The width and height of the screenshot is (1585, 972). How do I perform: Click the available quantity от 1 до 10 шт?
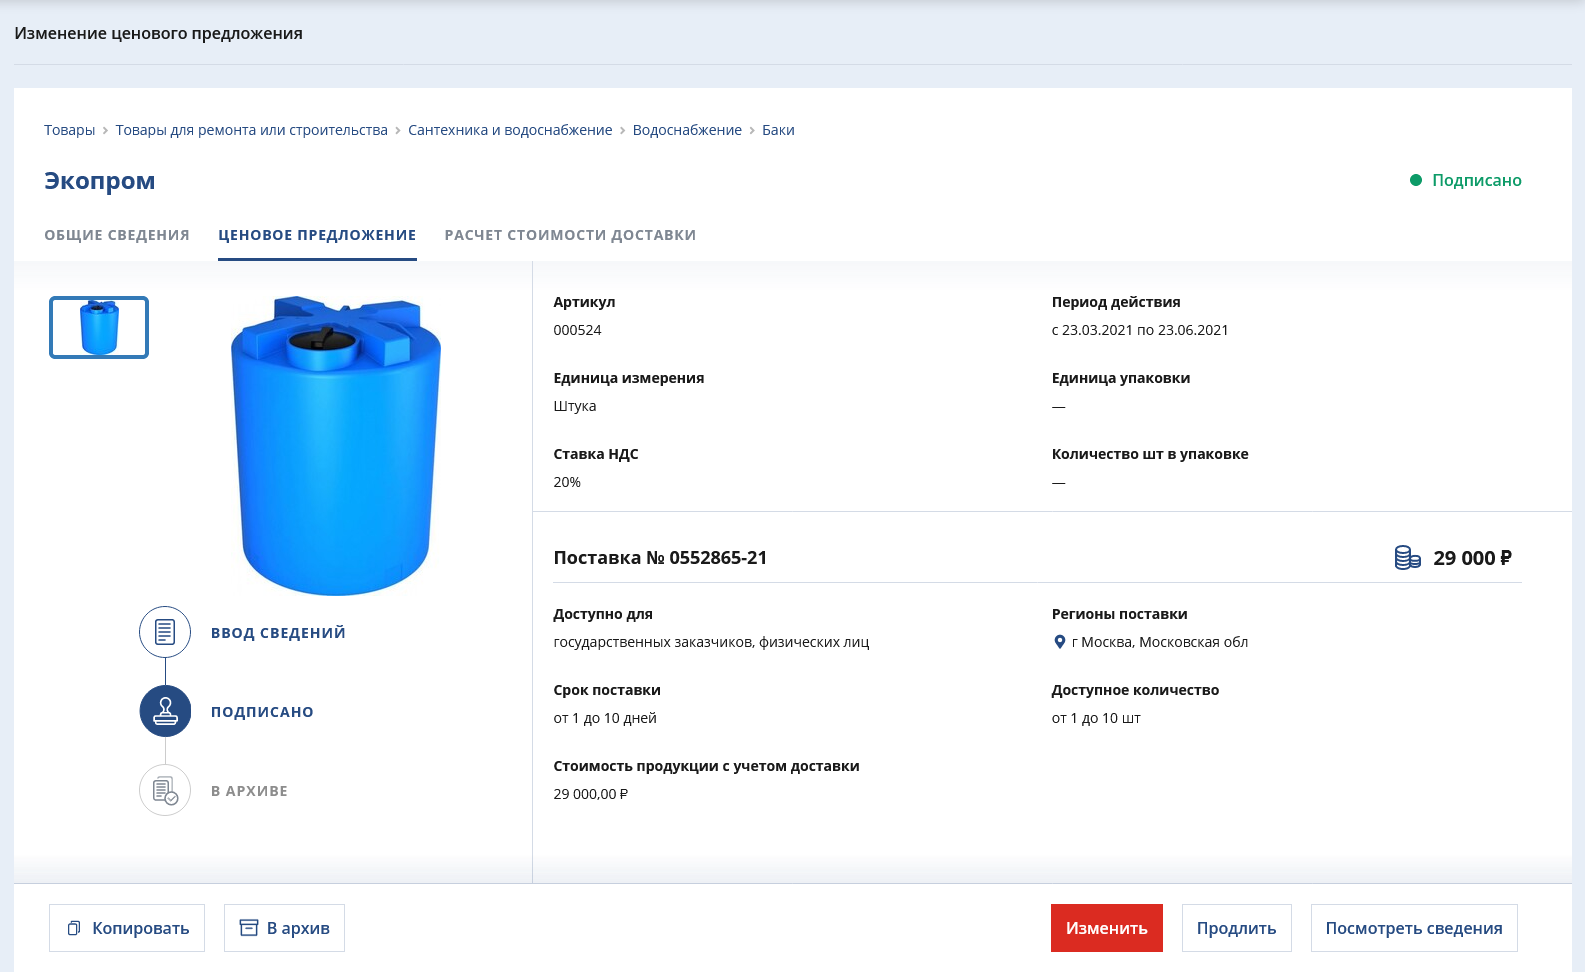[x=1096, y=718]
